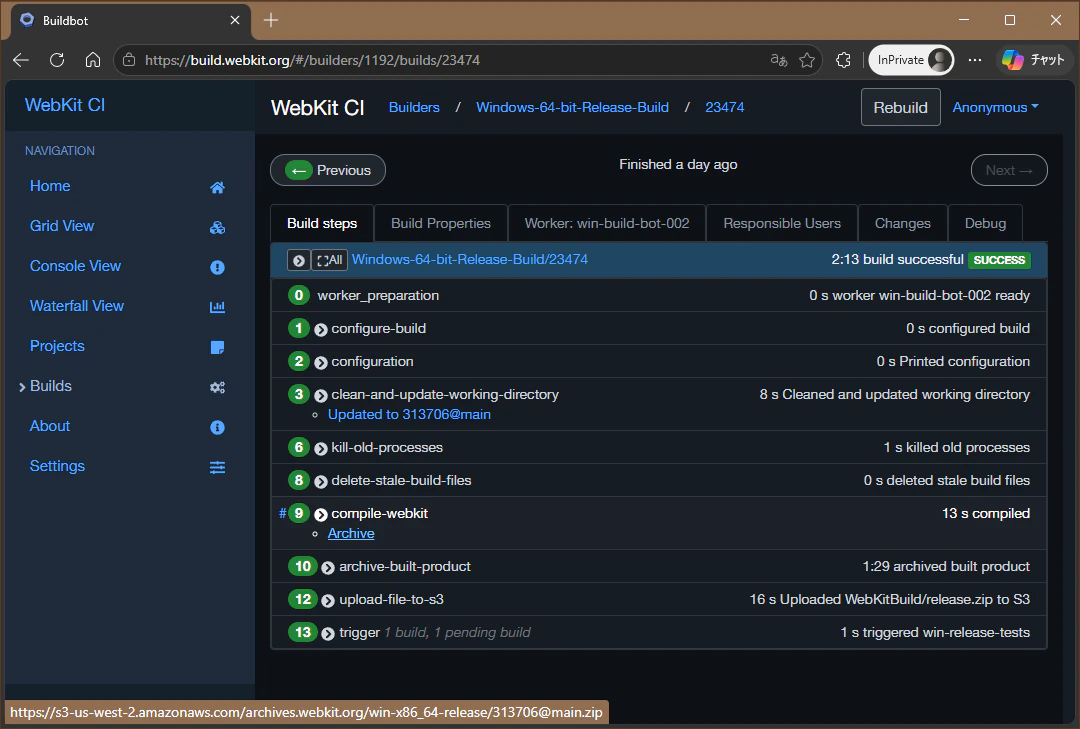Screen dimensions: 1080x729
Task: Open the Changes tab
Action: (x=902, y=223)
